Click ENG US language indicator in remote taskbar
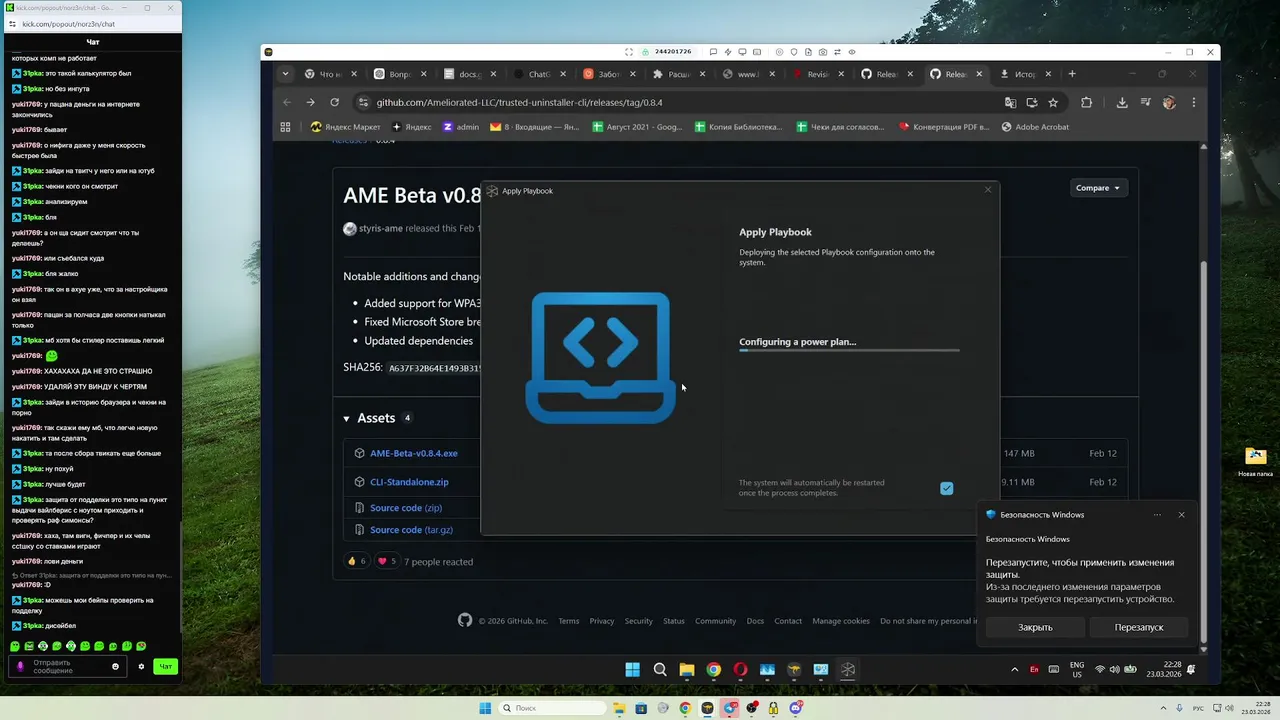Image resolution: width=1280 pixels, height=720 pixels. click(1077, 669)
